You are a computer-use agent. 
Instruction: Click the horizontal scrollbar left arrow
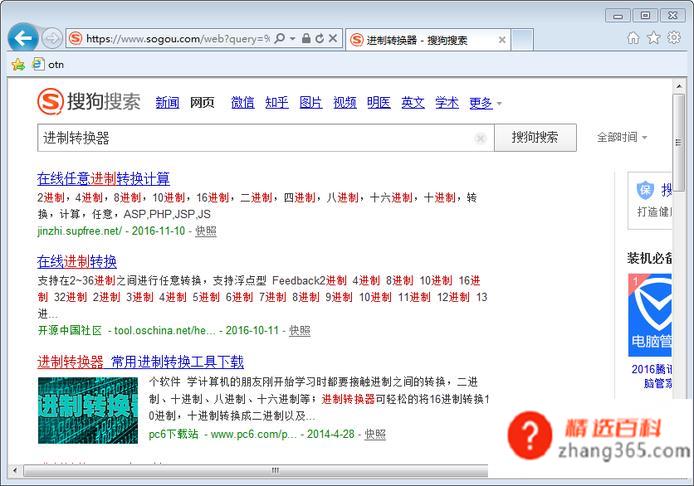point(15,470)
